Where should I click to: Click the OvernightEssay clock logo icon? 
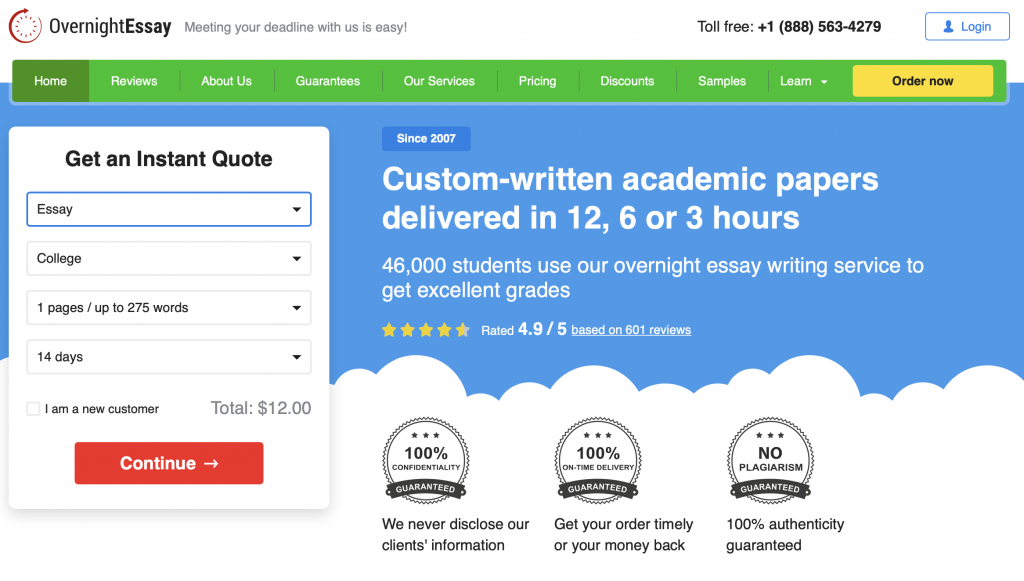point(25,27)
